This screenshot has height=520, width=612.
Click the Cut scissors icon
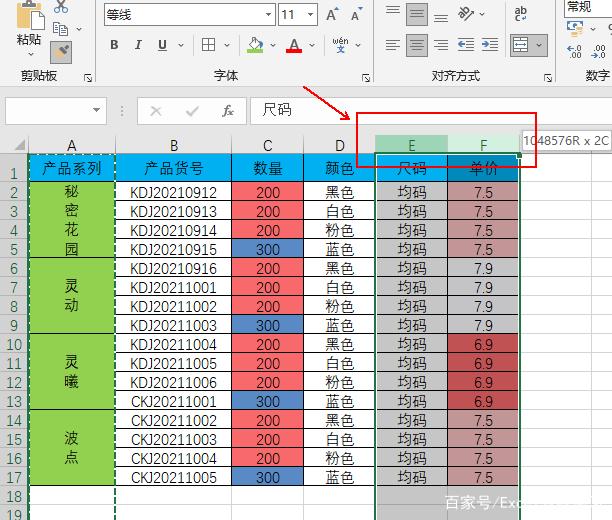pyautogui.click(x=61, y=7)
